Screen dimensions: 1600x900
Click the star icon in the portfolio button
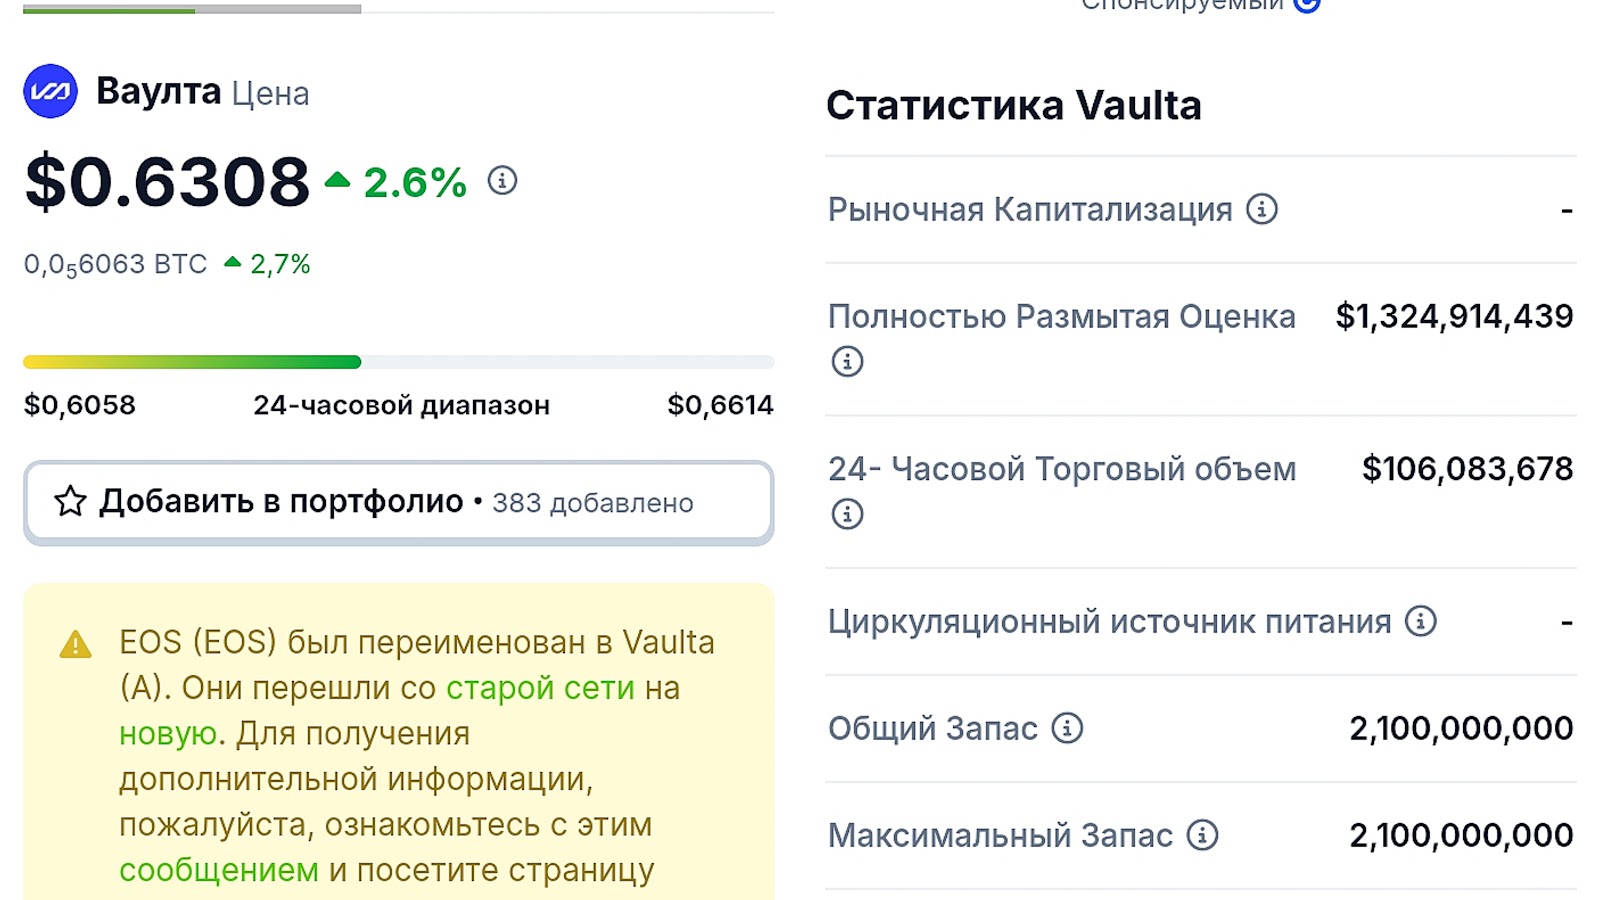coord(71,502)
